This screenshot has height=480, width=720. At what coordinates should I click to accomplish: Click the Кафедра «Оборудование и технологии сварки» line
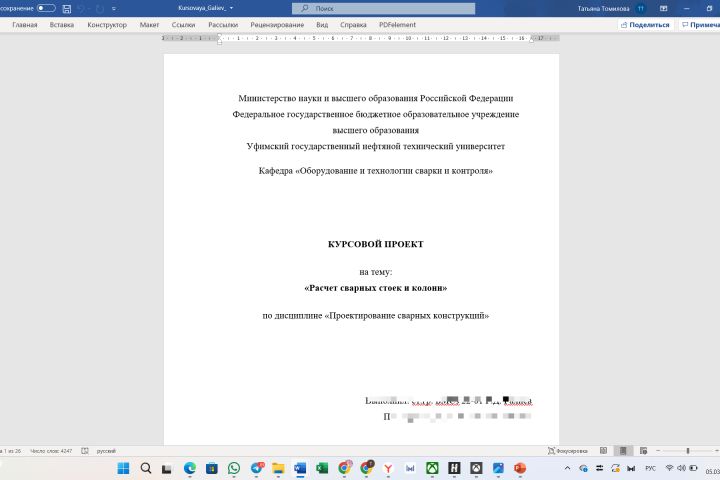376,171
